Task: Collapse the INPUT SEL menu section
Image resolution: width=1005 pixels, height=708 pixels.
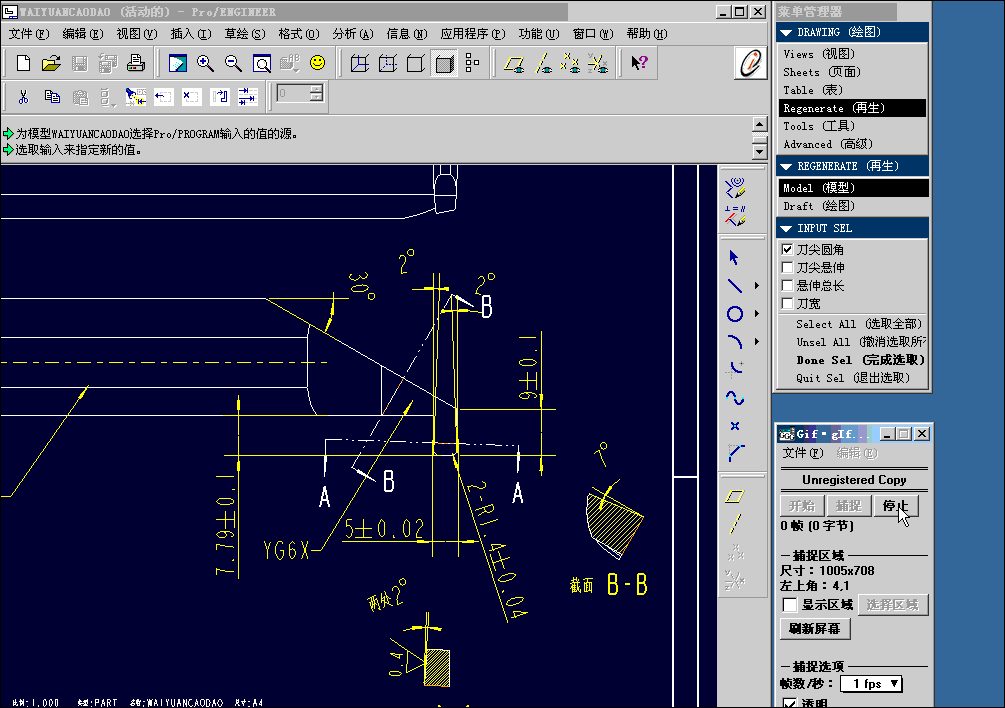Action: coord(786,229)
